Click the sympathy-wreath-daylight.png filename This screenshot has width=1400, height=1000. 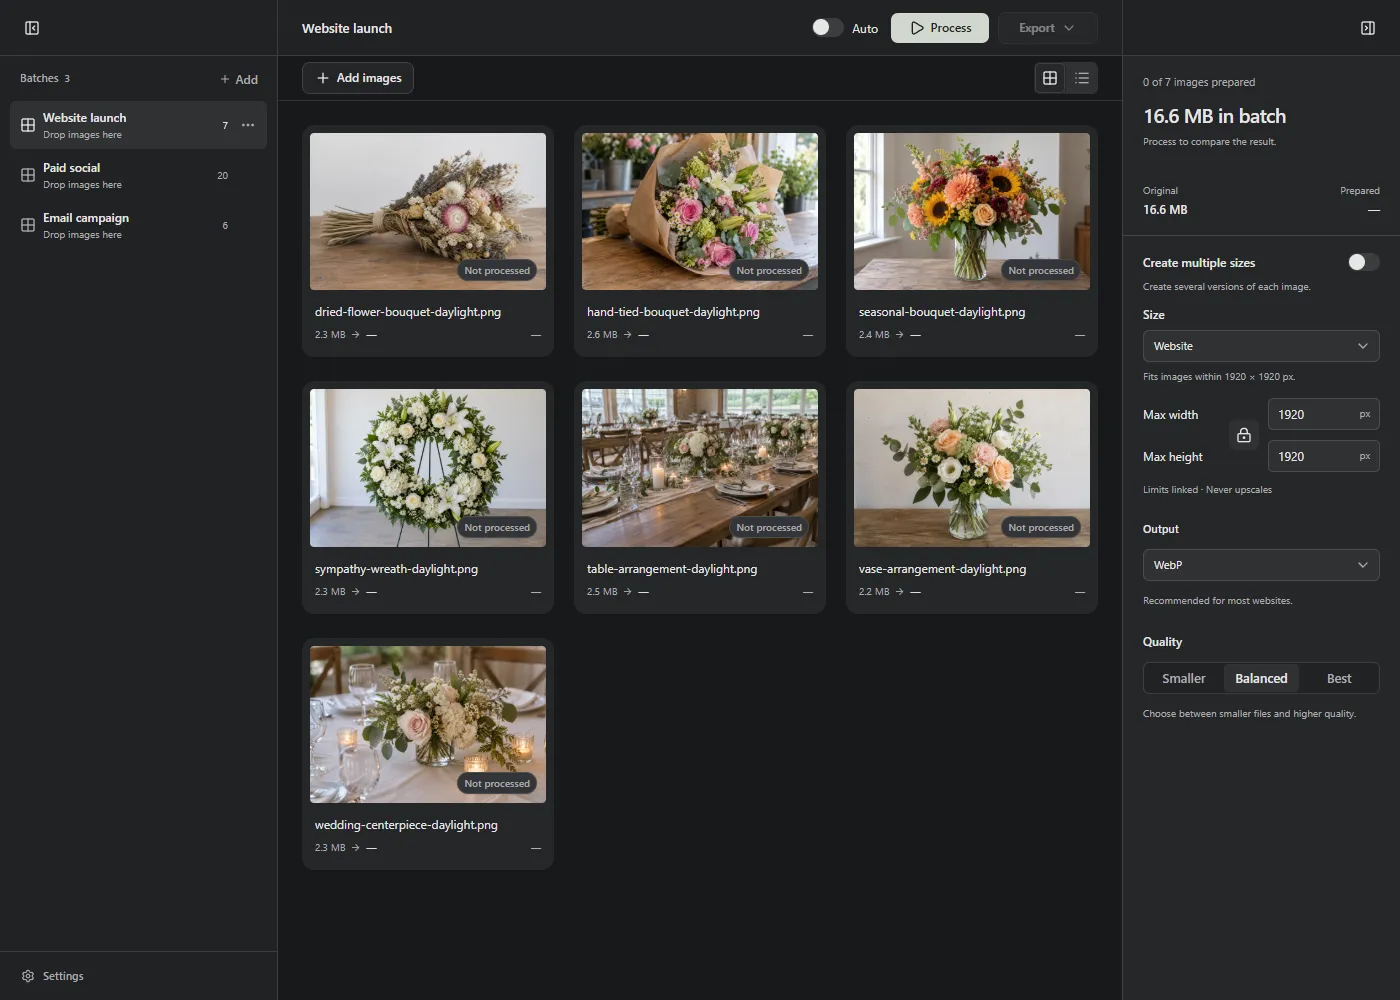point(396,569)
